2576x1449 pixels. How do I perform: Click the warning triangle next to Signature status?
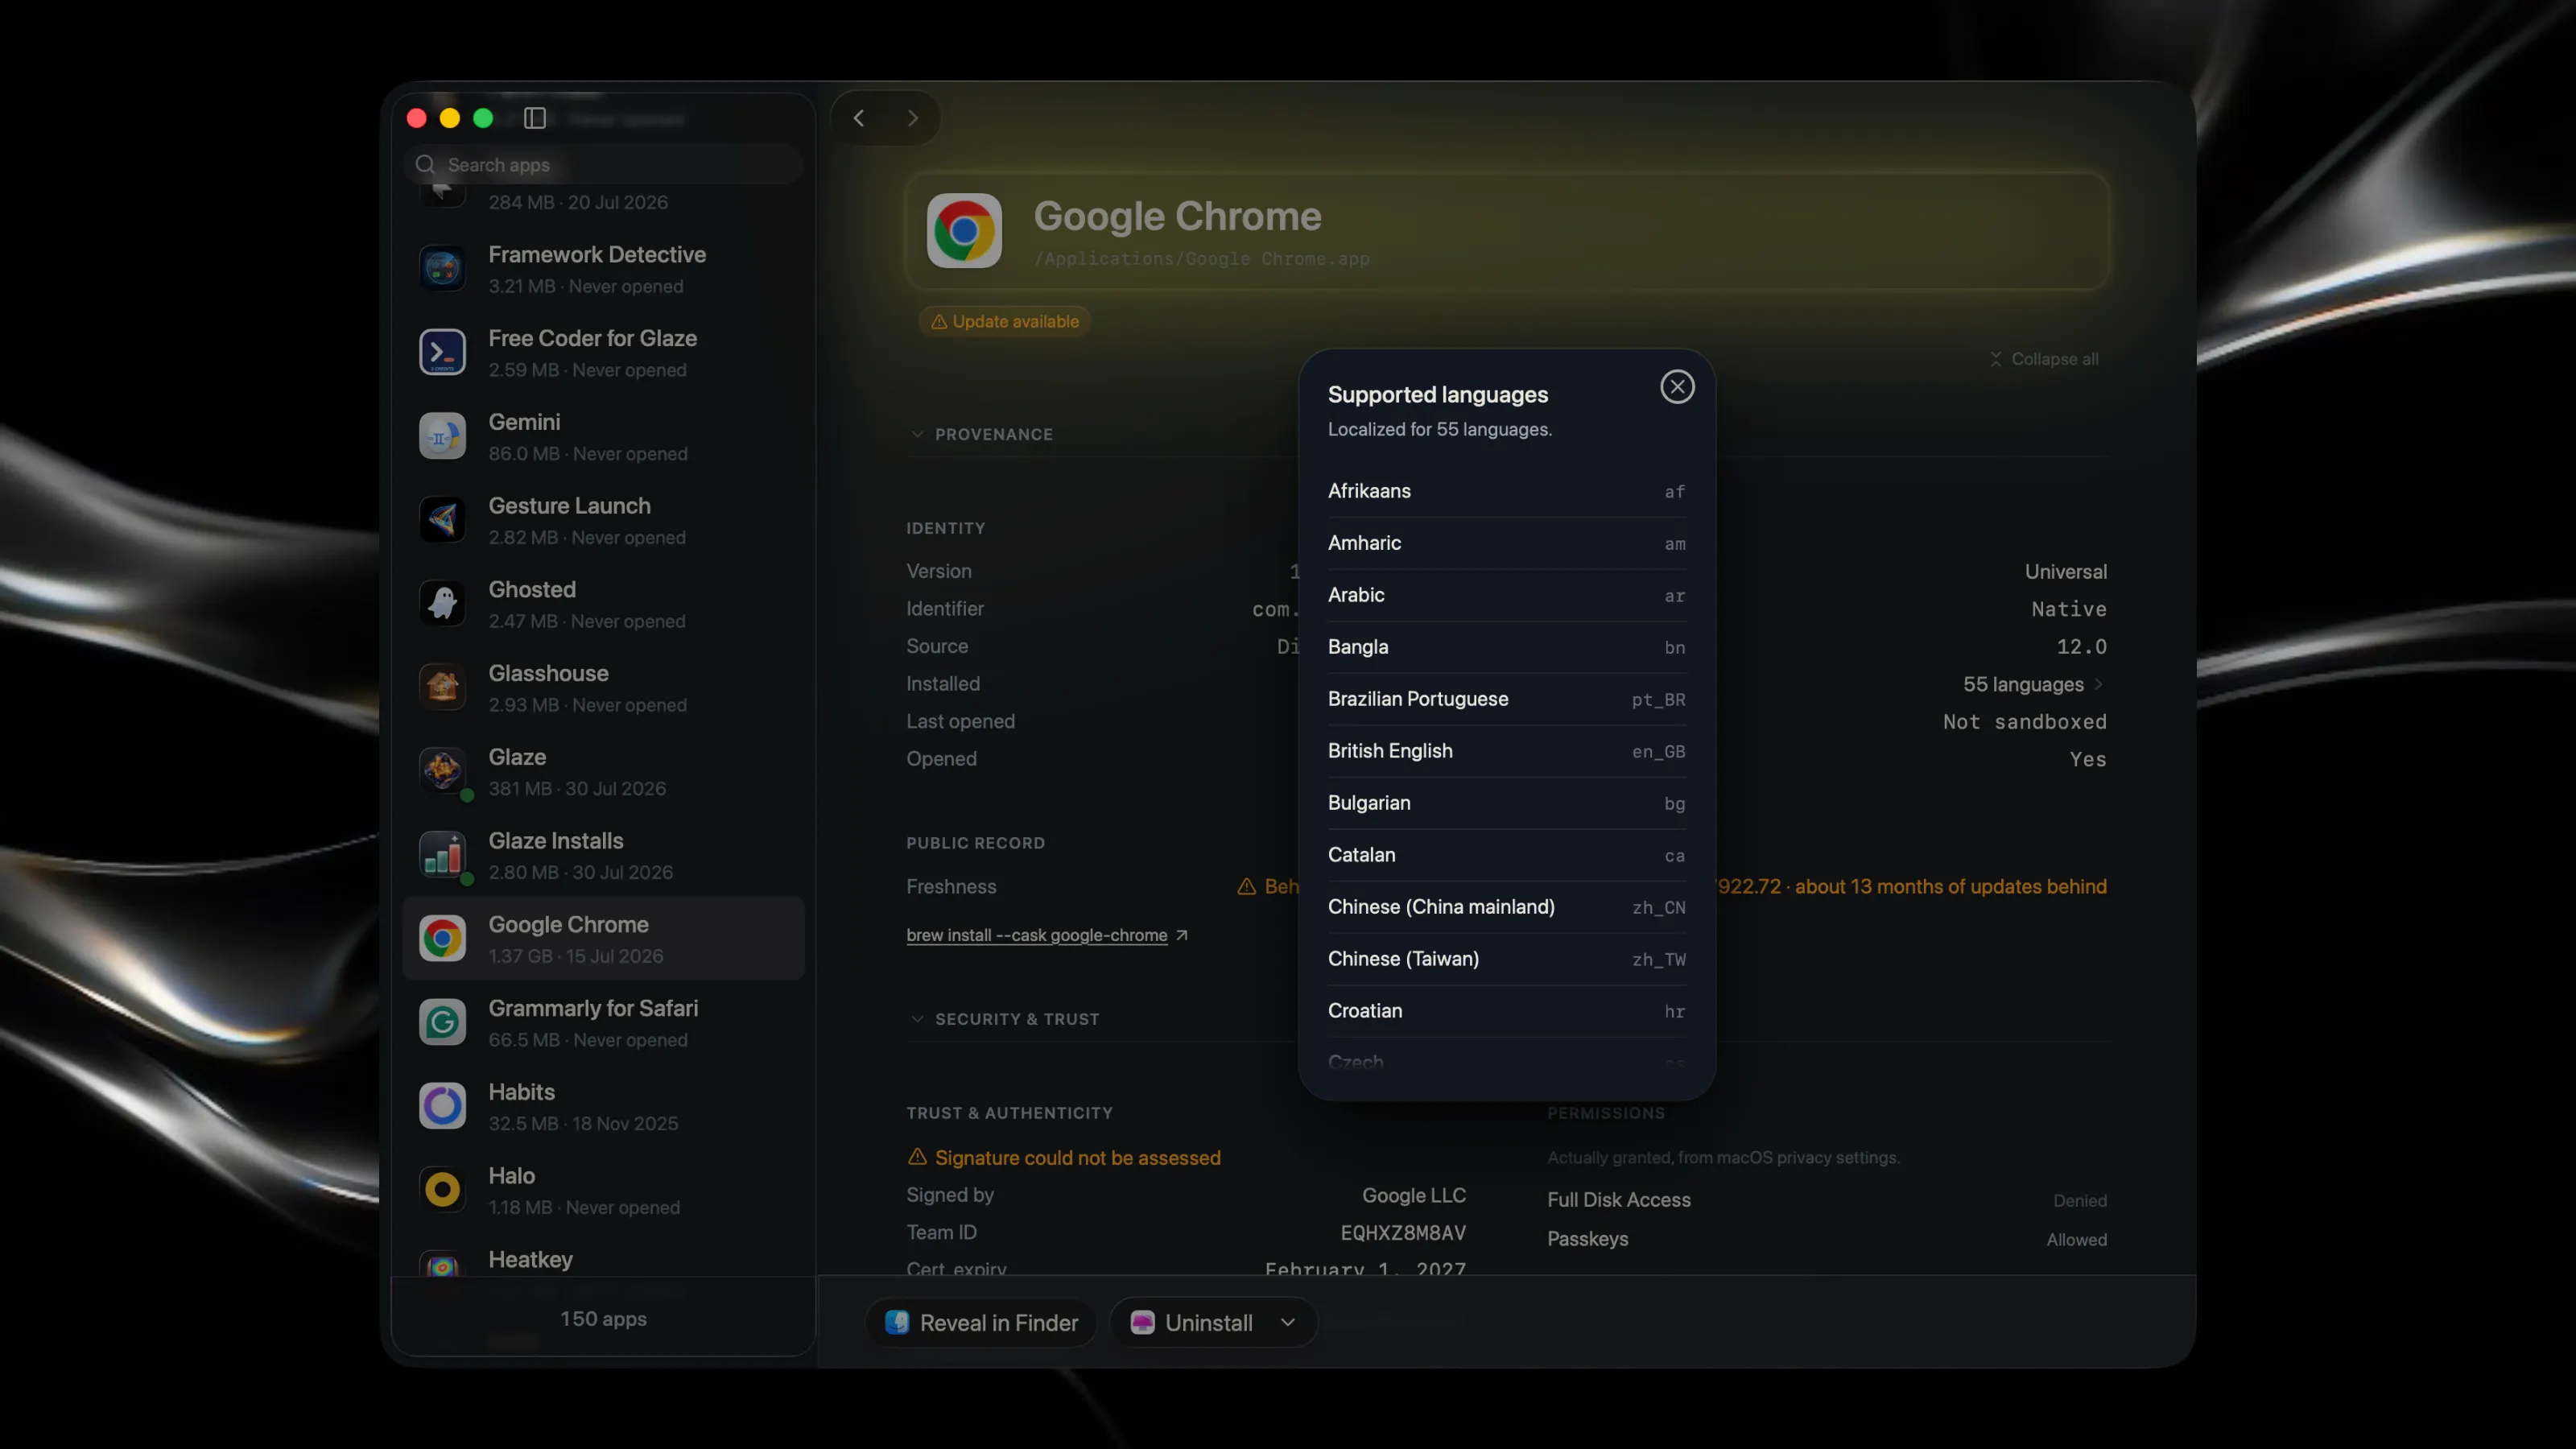(x=917, y=1157)
